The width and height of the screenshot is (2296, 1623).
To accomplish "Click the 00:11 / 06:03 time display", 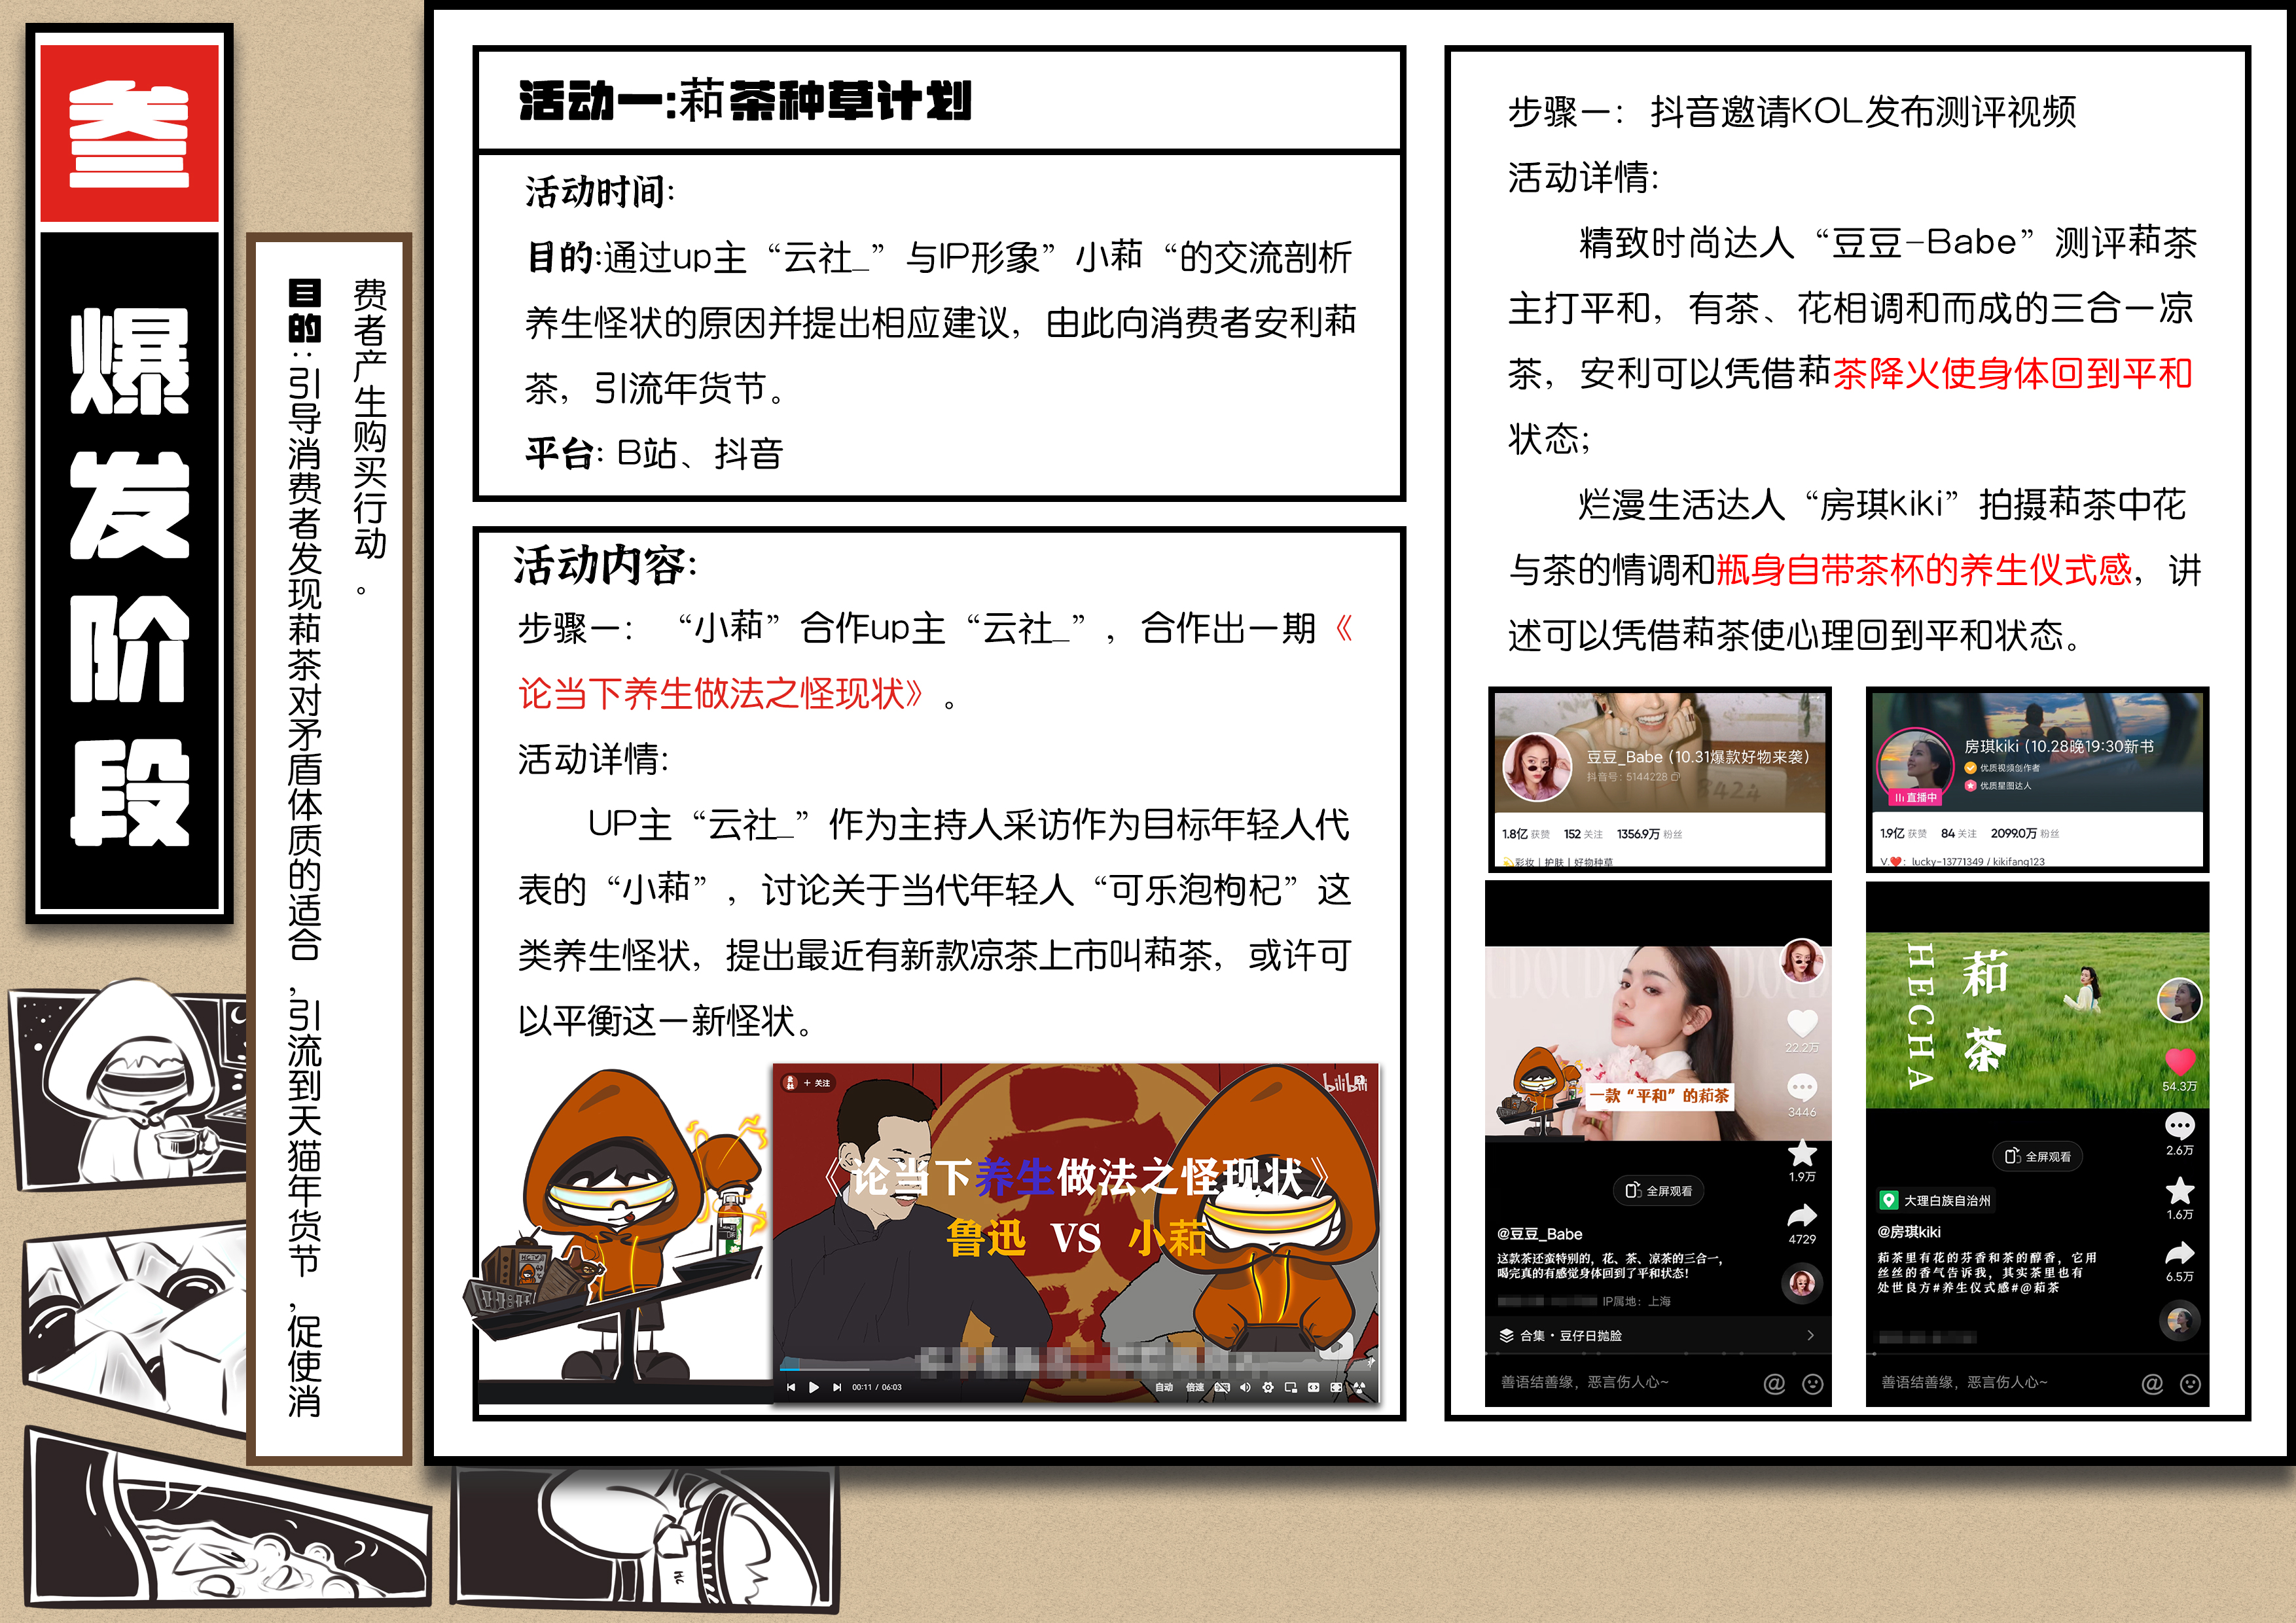I will [x=876, y=1387].
